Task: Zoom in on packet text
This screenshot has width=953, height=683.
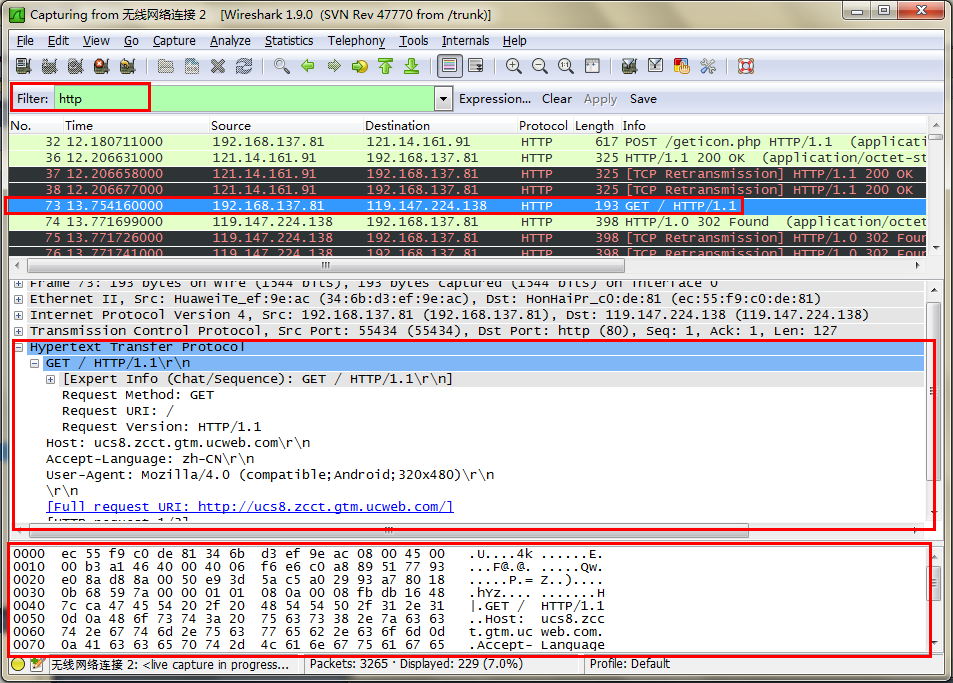Action: [514, 67]
